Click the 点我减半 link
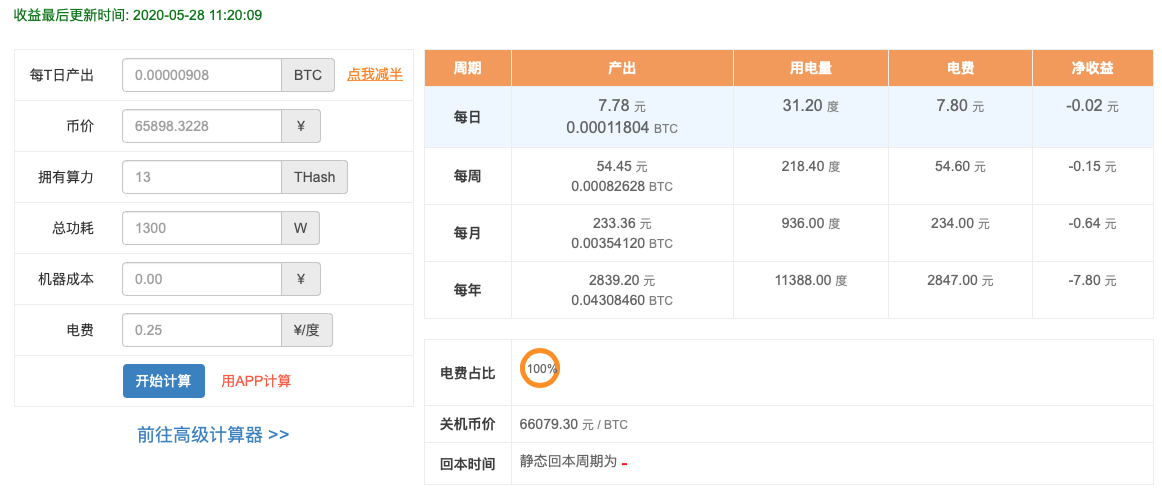This screenshot has width=1162, height=491. tap(375, 74)
